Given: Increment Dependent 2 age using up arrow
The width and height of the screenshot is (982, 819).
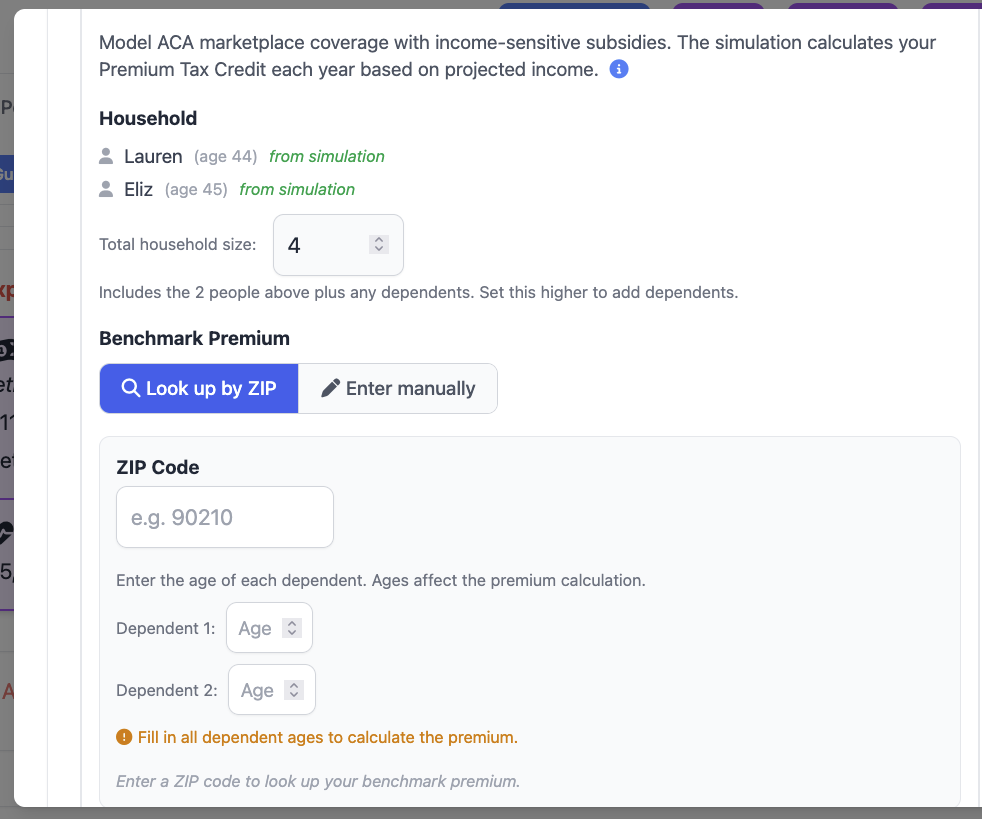Looking at the screenshot, I should (x=294, y=685).
